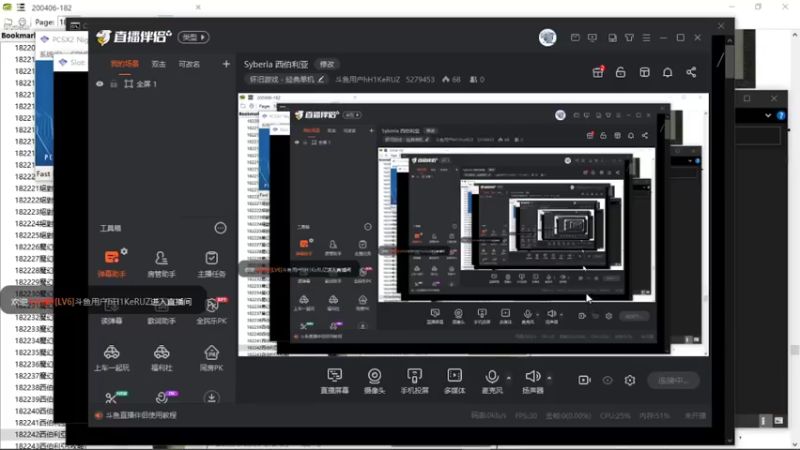Click bookmark row 182228 in background window
The height and width of the screenshot is (450, 800).
point(33,270)
